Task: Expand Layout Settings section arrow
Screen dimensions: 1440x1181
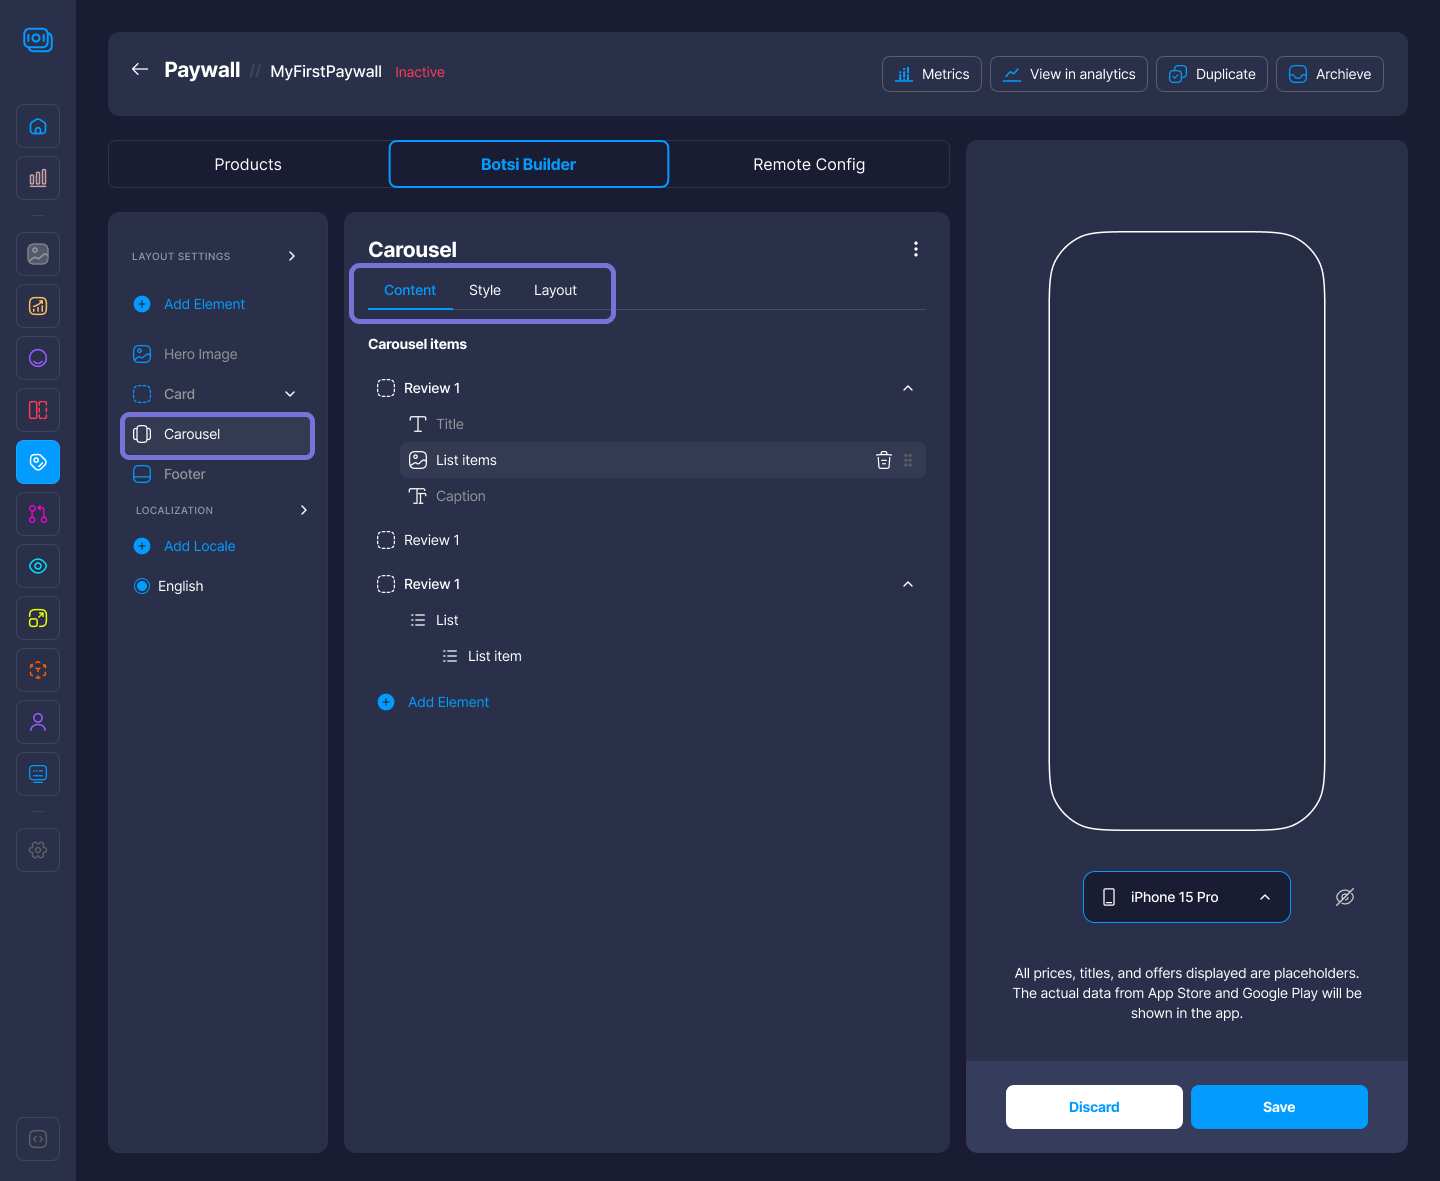Action: coord(292,256)
